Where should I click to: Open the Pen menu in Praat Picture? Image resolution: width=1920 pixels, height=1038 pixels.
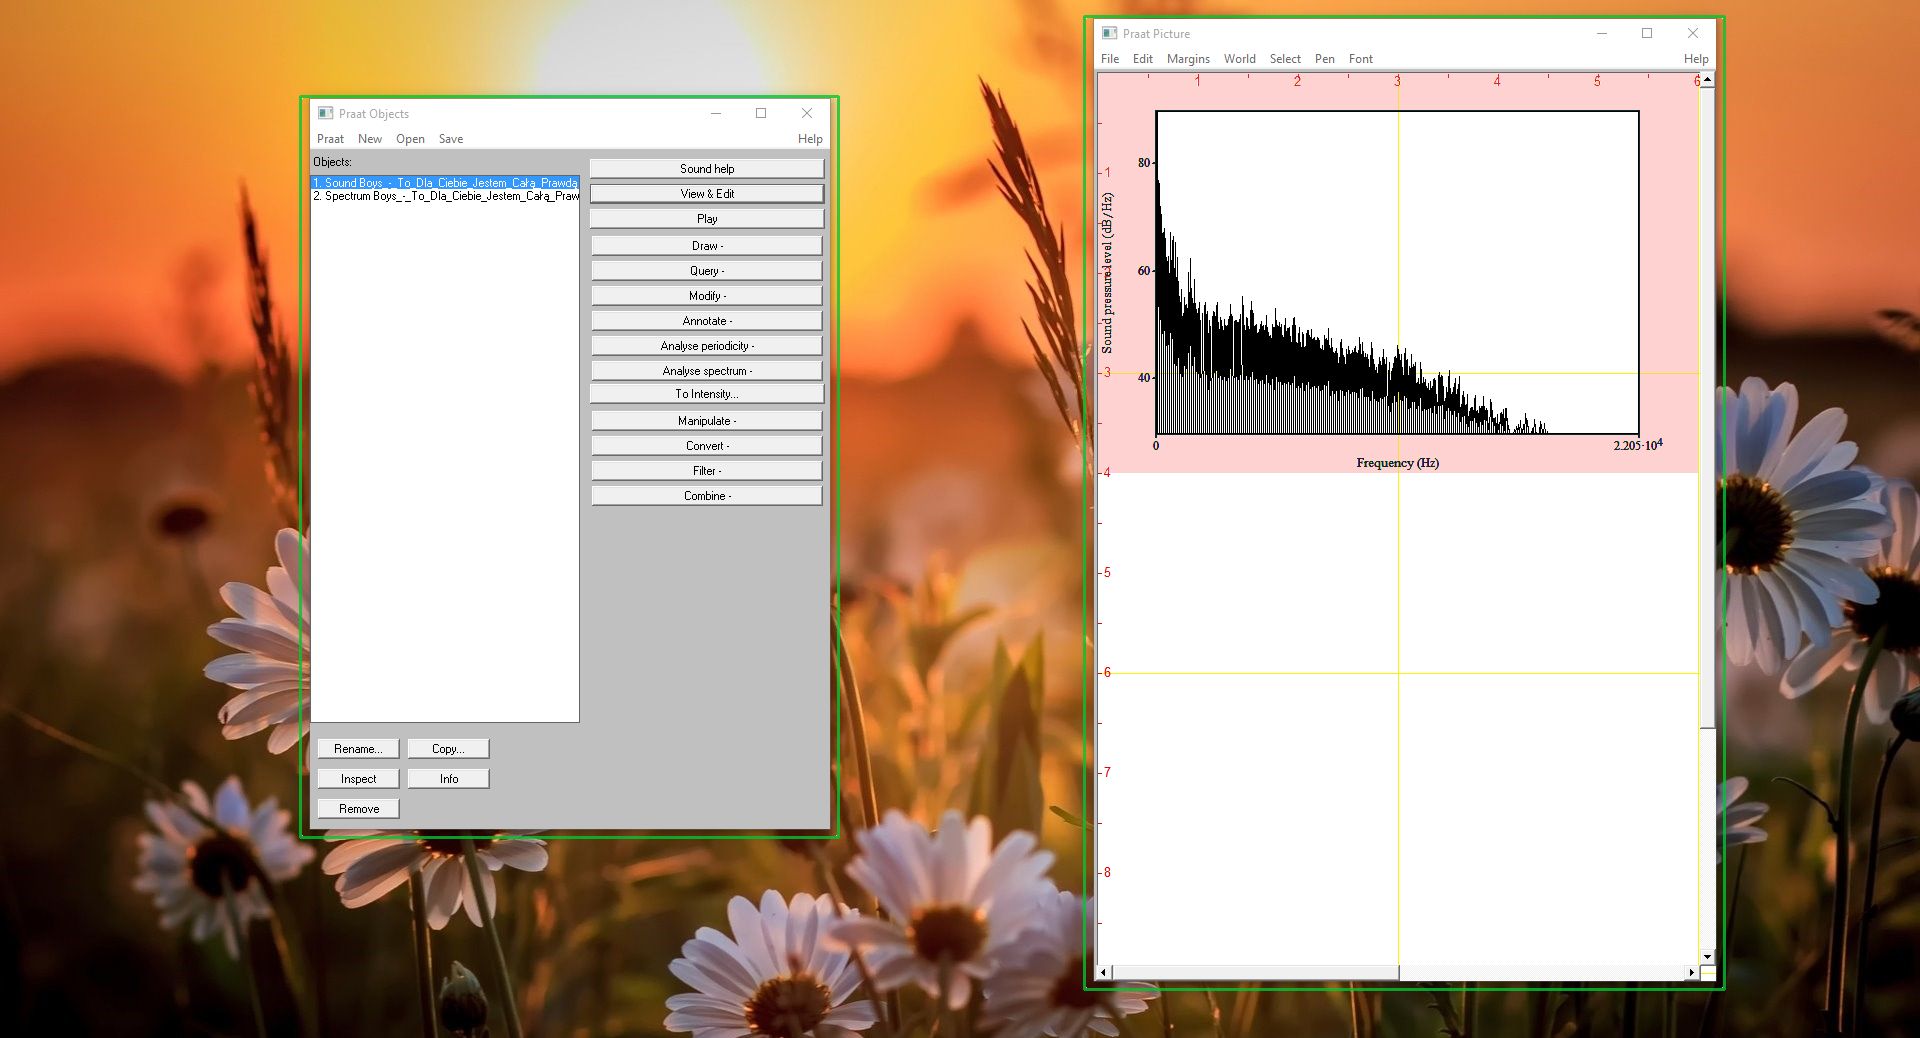[1324, 59]
